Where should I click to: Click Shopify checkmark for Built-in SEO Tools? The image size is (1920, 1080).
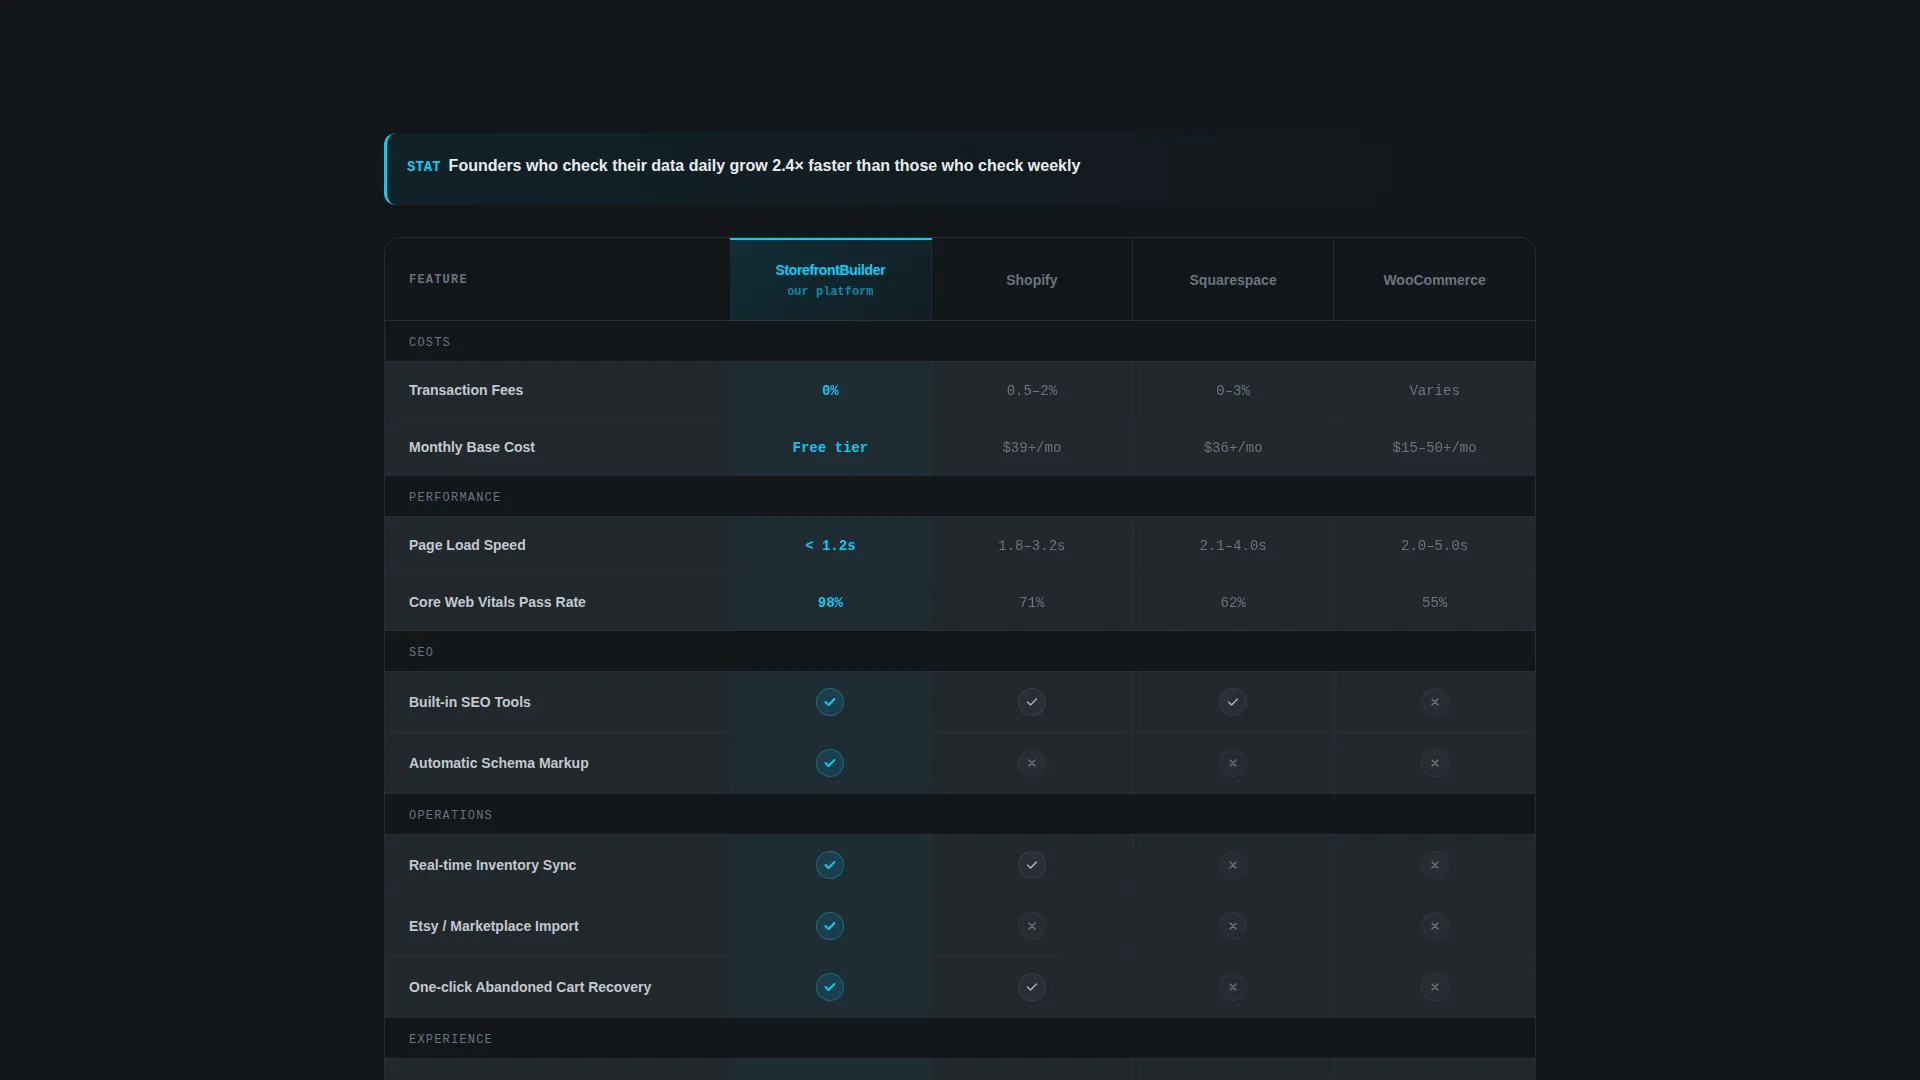pos(1032,702)
